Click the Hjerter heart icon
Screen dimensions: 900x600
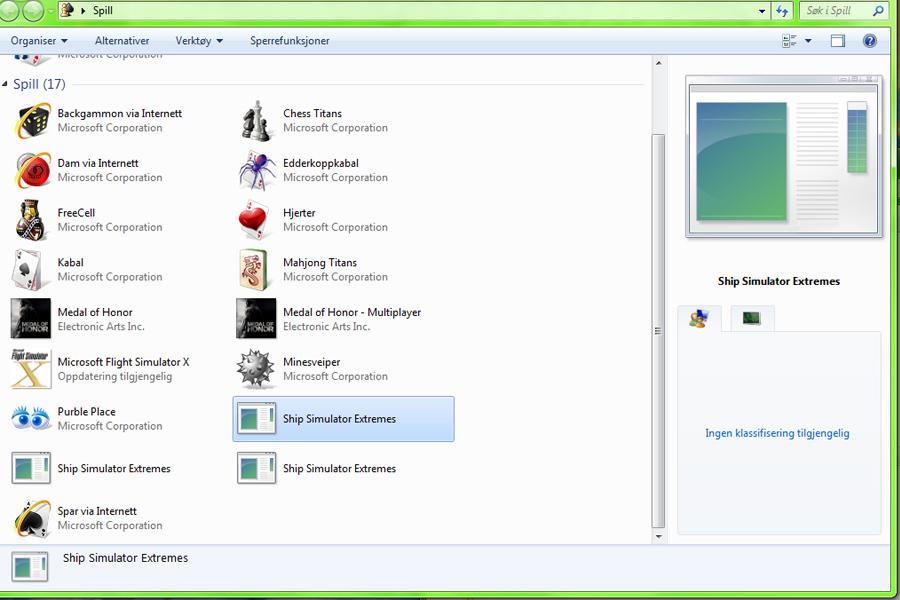coord(254,220)
